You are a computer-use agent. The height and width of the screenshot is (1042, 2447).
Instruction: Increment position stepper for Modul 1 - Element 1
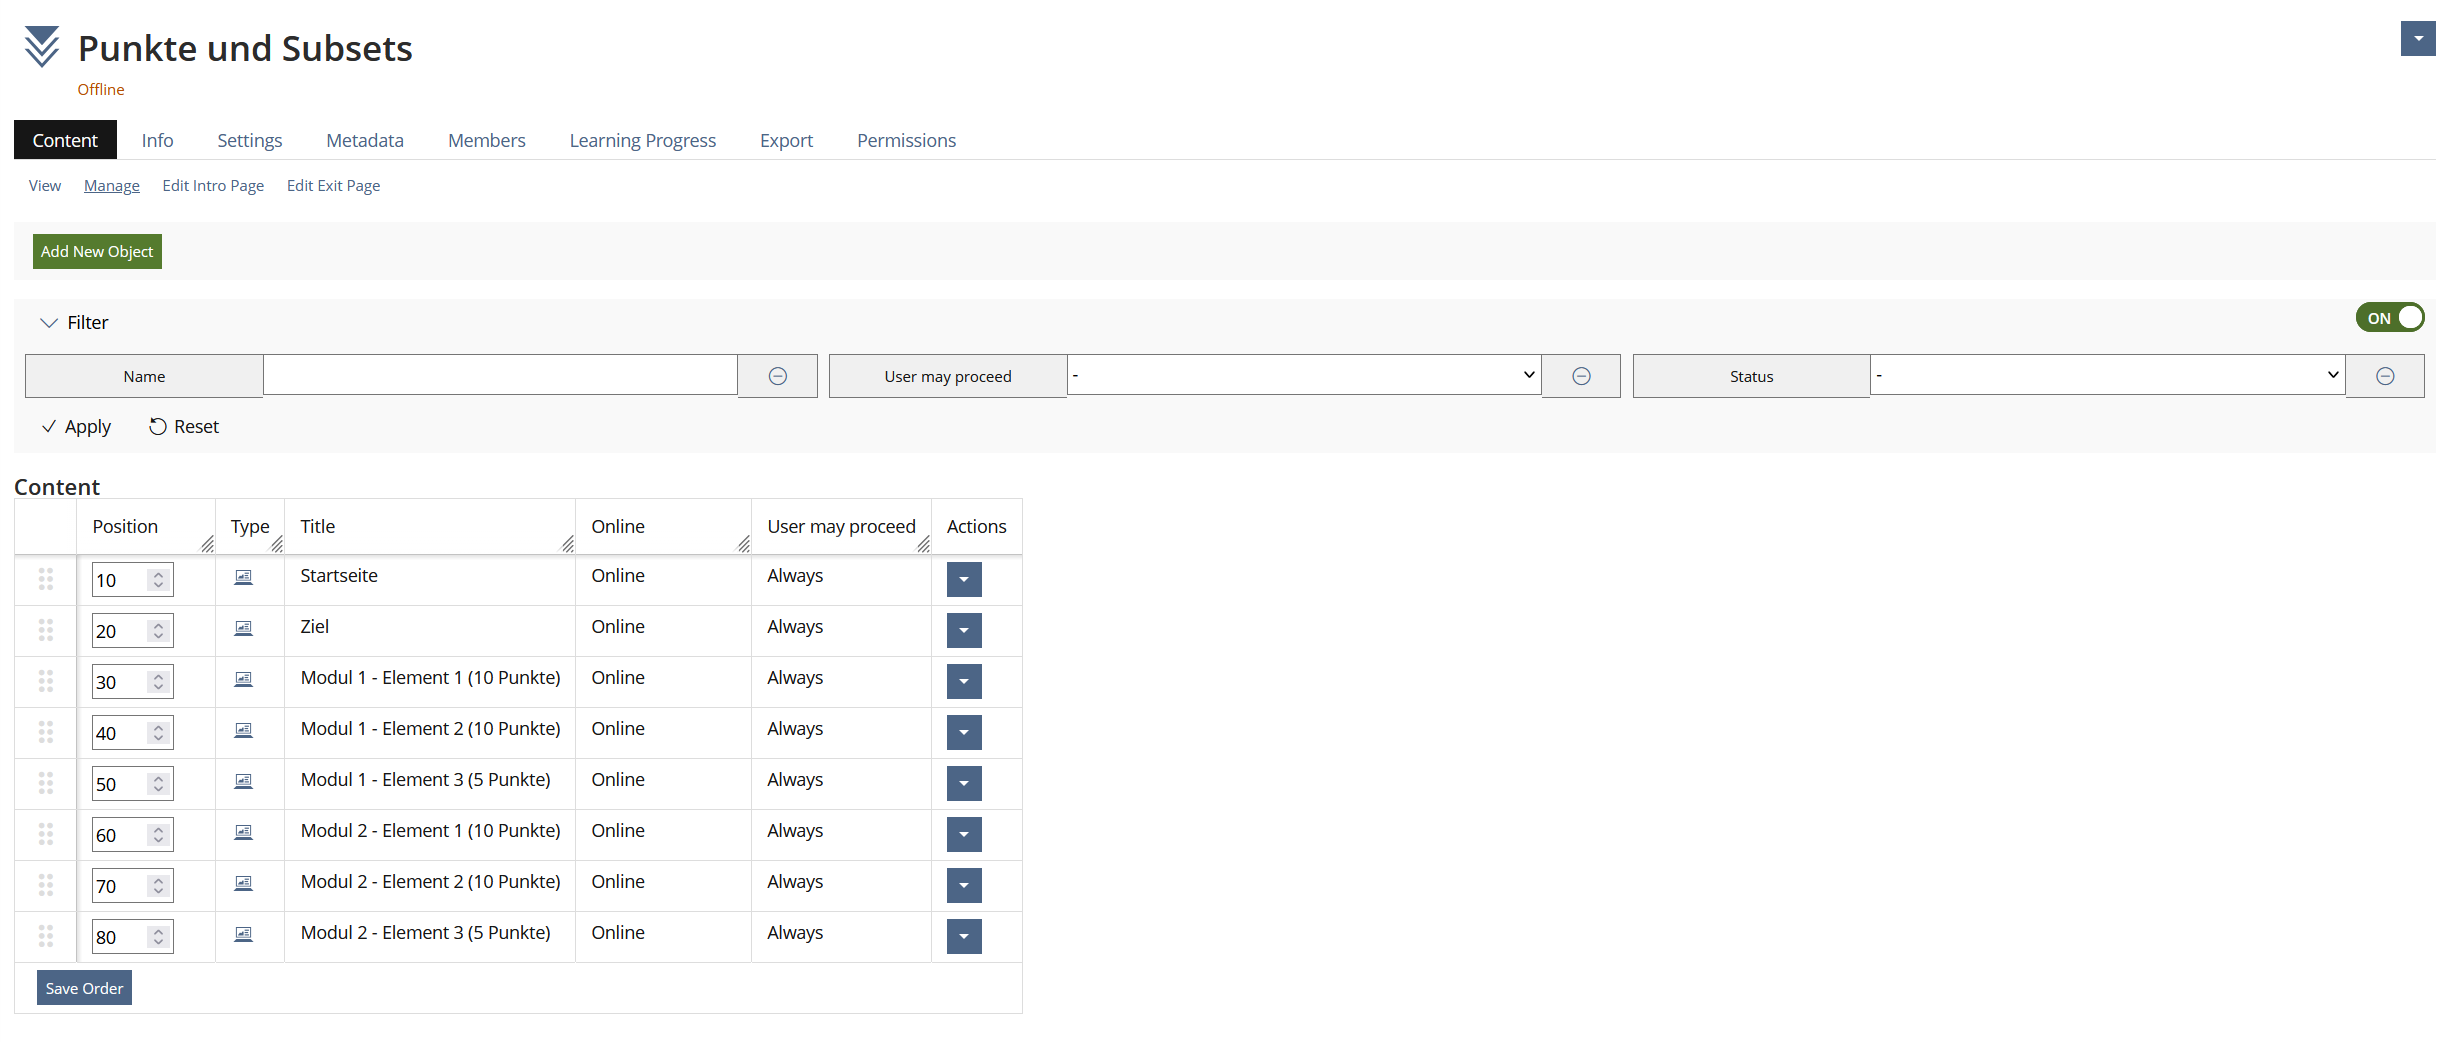click(x=158, y=676)
